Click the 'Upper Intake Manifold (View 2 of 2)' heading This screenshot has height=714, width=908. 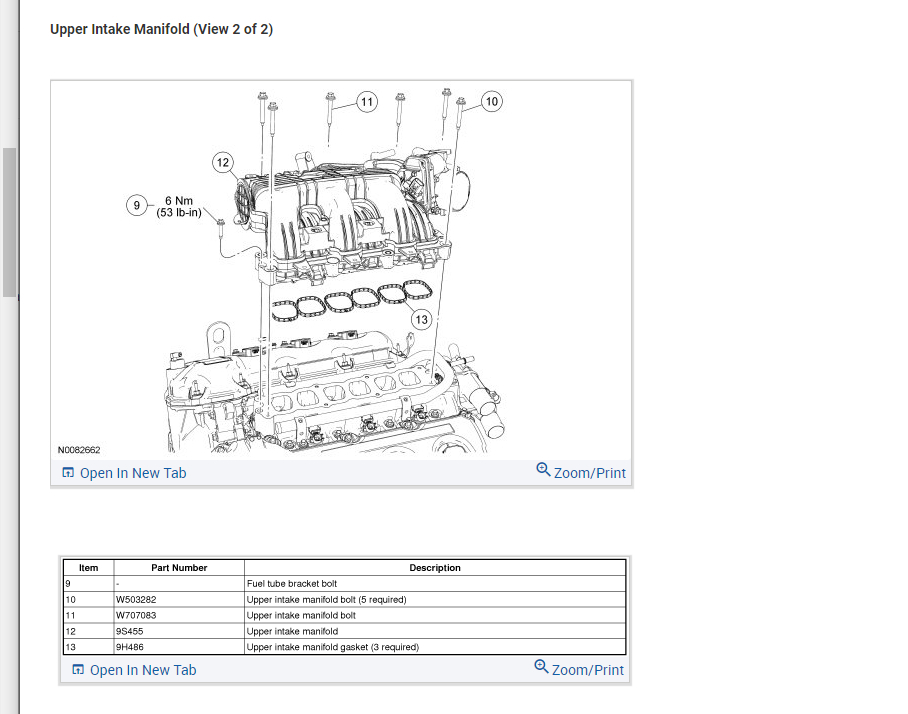[162, 29]
